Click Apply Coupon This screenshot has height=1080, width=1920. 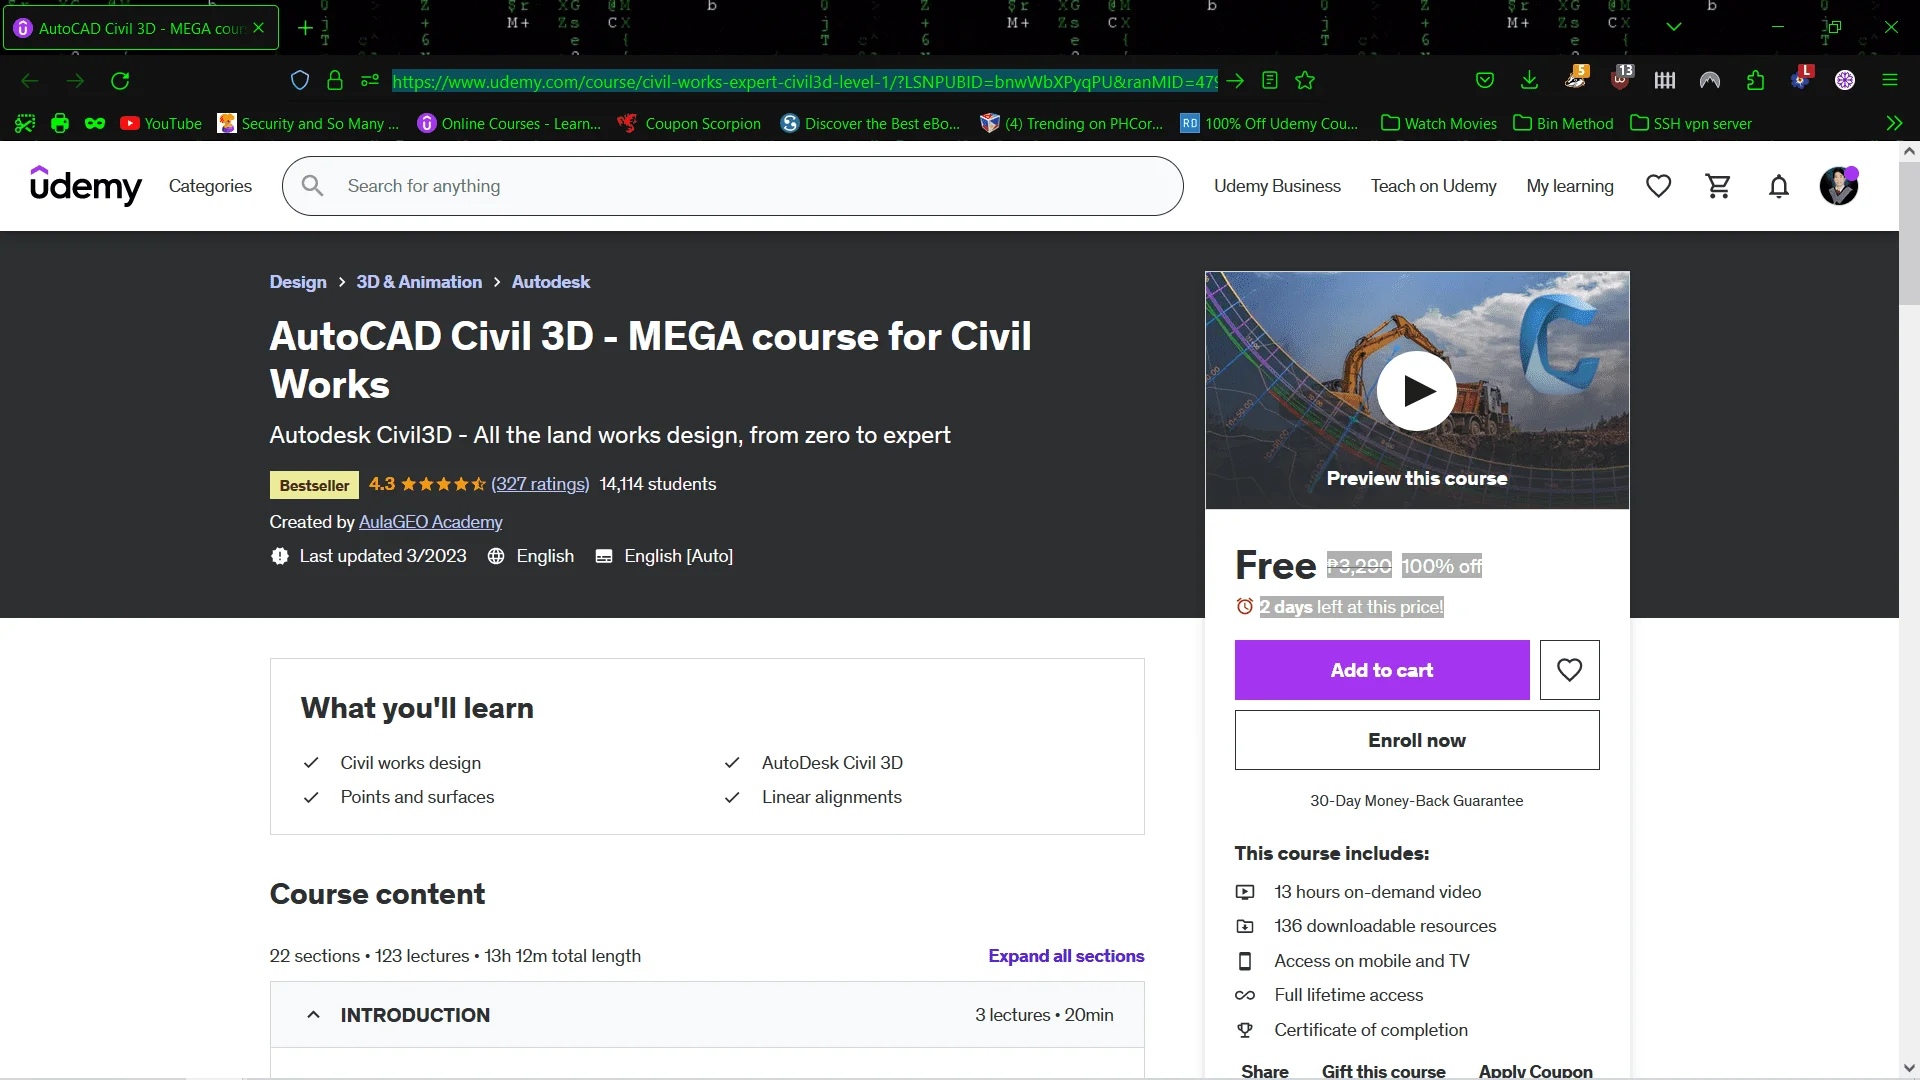pyautogui.click(x=1536, y=1071)
